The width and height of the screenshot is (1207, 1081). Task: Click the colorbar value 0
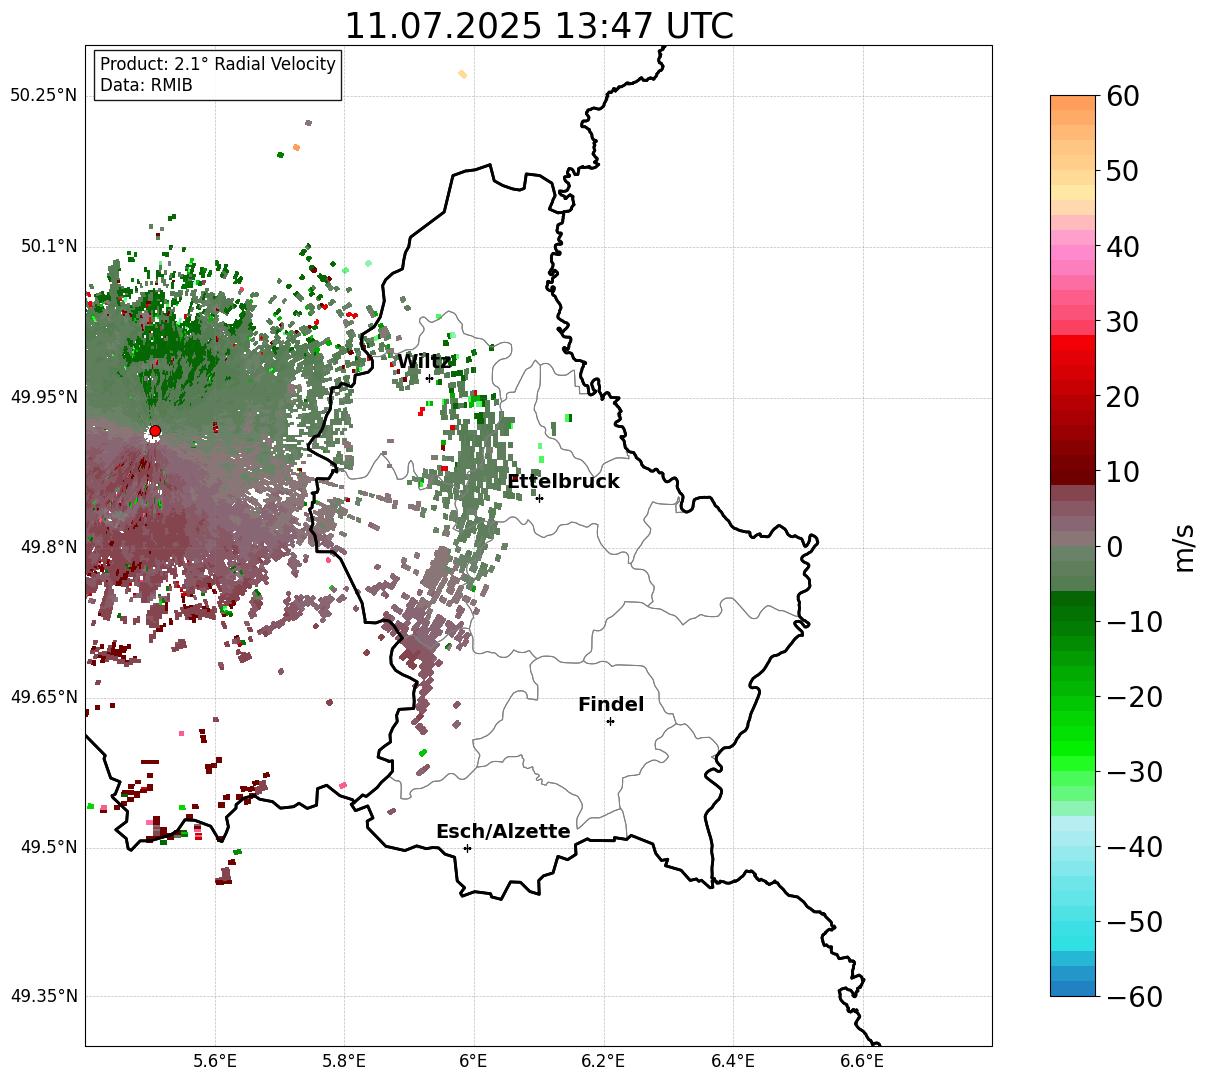1114,547
